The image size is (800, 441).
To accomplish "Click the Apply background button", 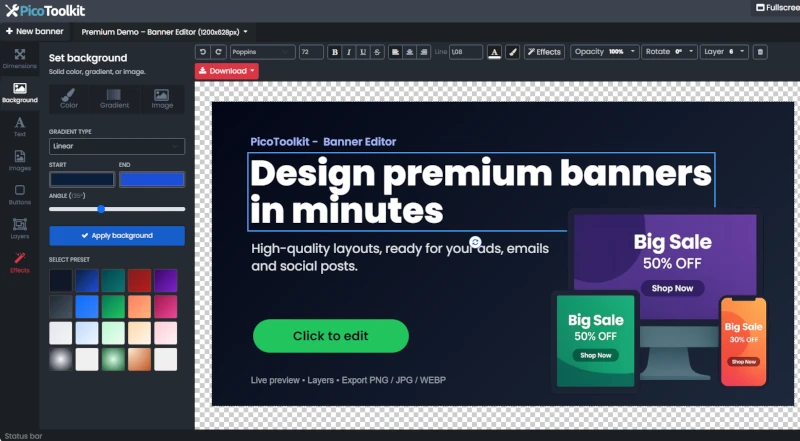I will 116,236.
